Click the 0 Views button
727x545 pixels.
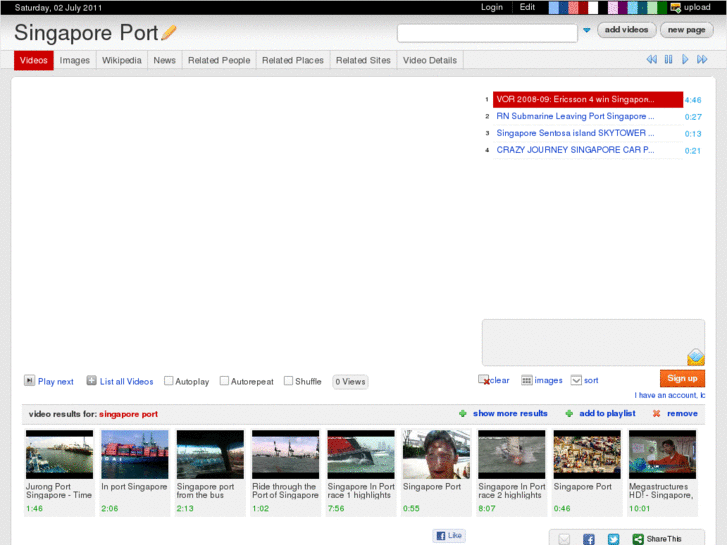coord(350,382)
